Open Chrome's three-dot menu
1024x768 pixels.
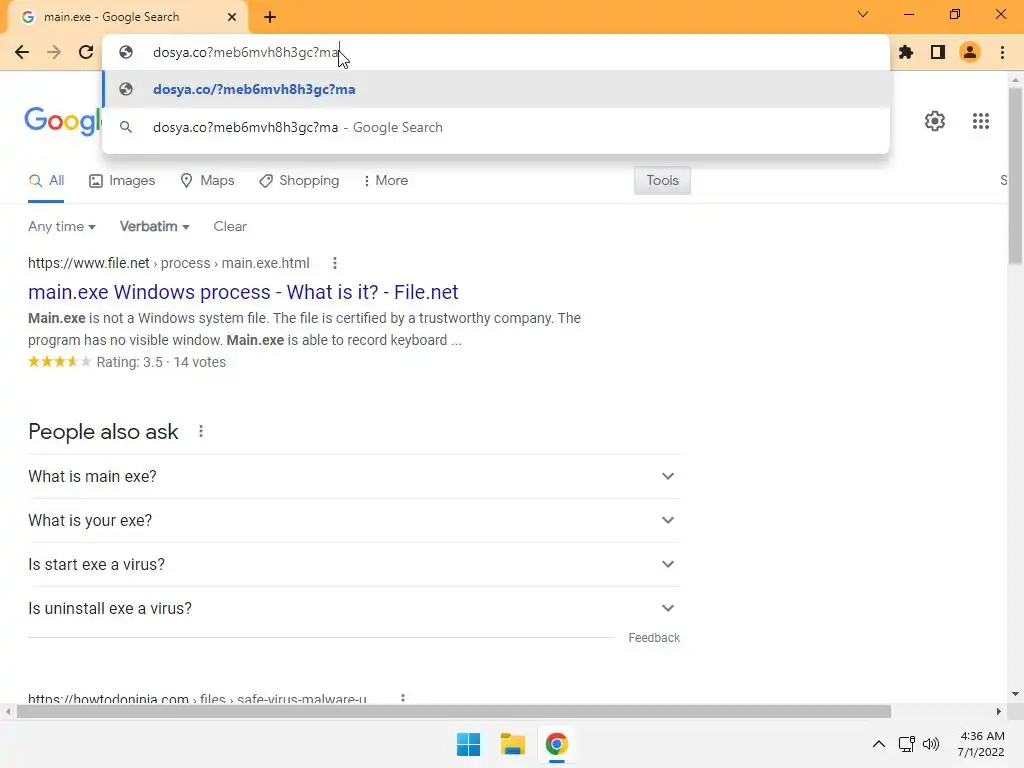1002,52
